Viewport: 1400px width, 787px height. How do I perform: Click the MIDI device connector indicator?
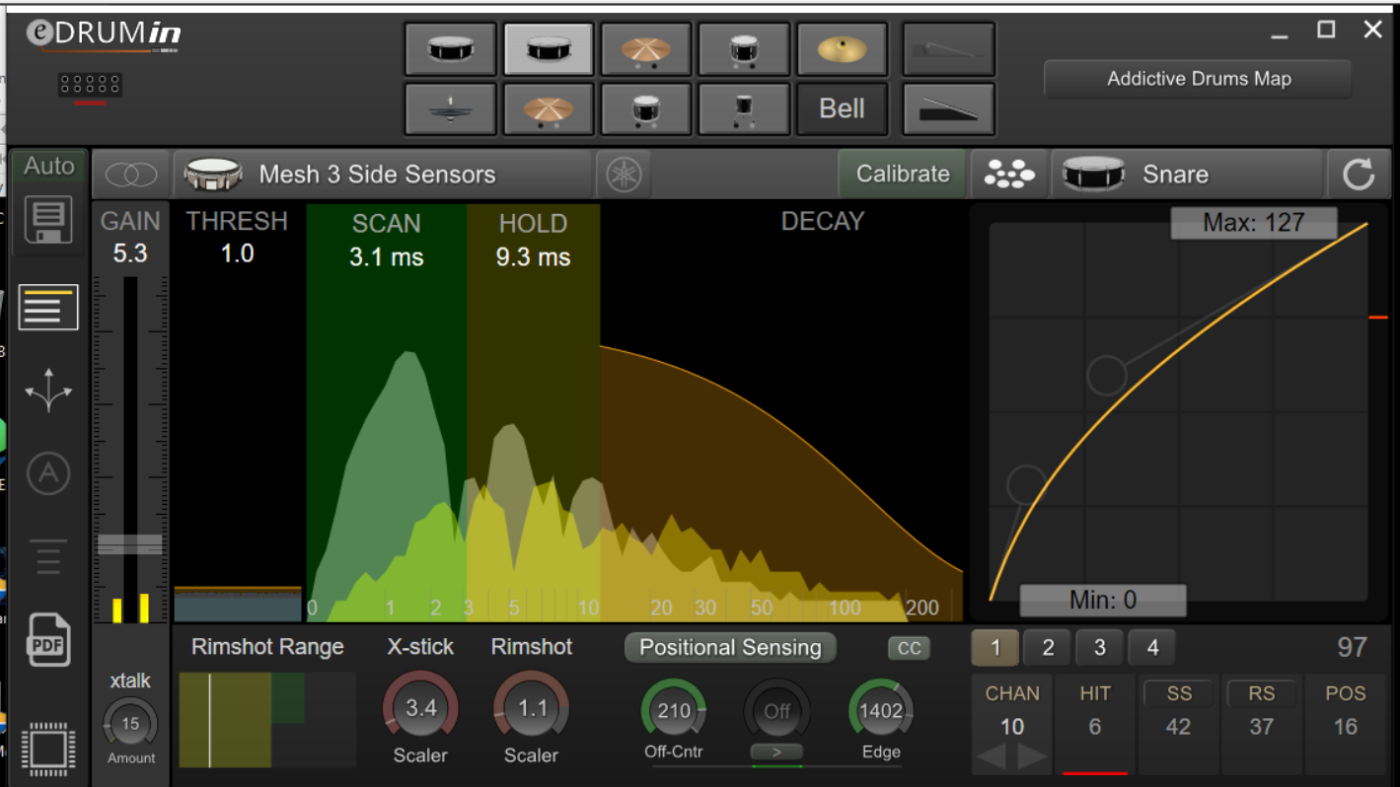tap(90, 86)
